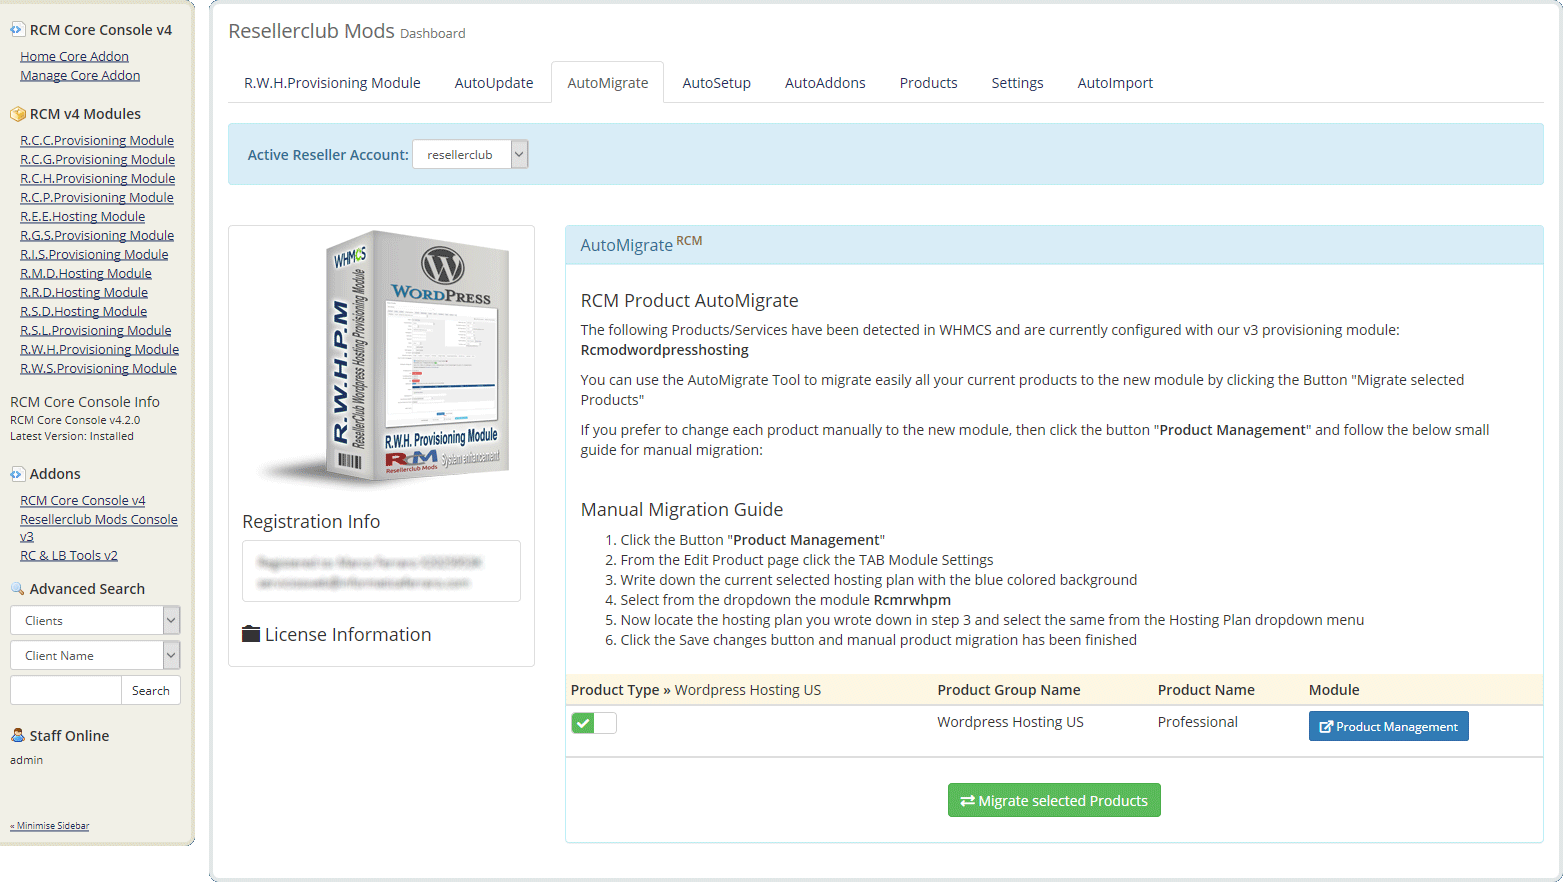The width and height of the screenshot is (1563, 882).
Task: Open the RC & LB Tools v2 link
Action: [x=69, y=556]
